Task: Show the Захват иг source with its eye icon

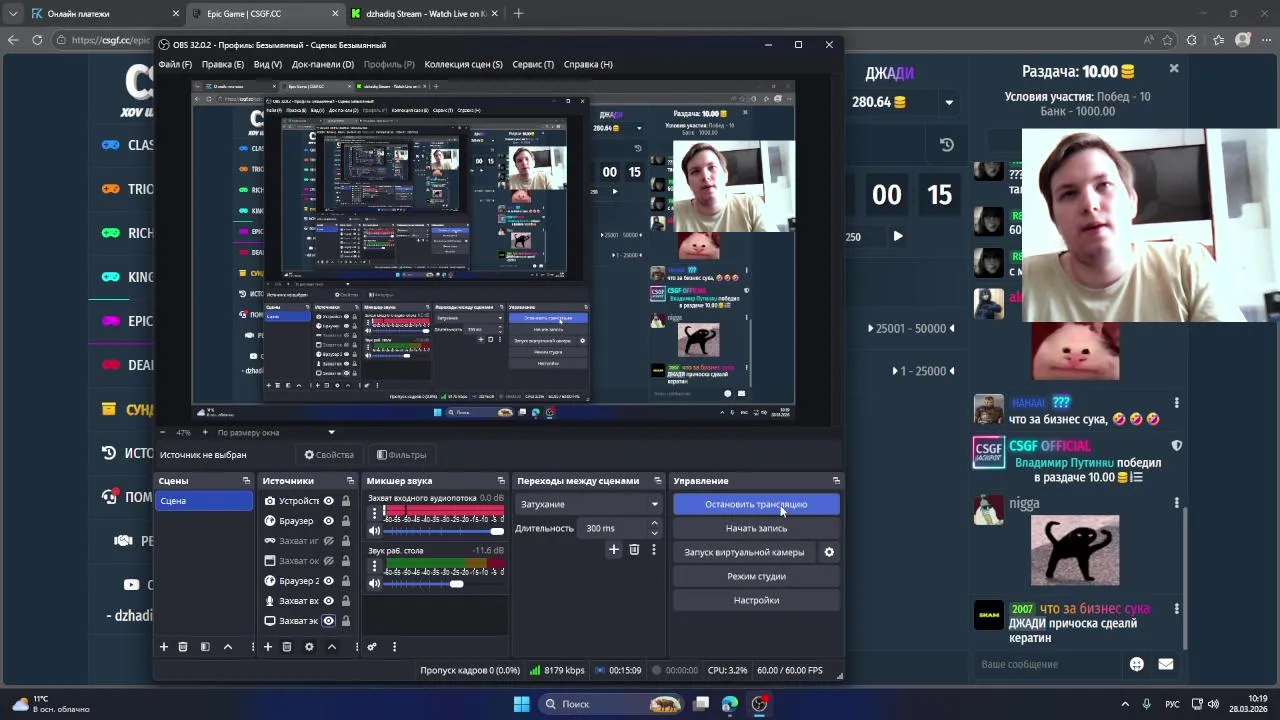Action: click(x=328, y=541)
